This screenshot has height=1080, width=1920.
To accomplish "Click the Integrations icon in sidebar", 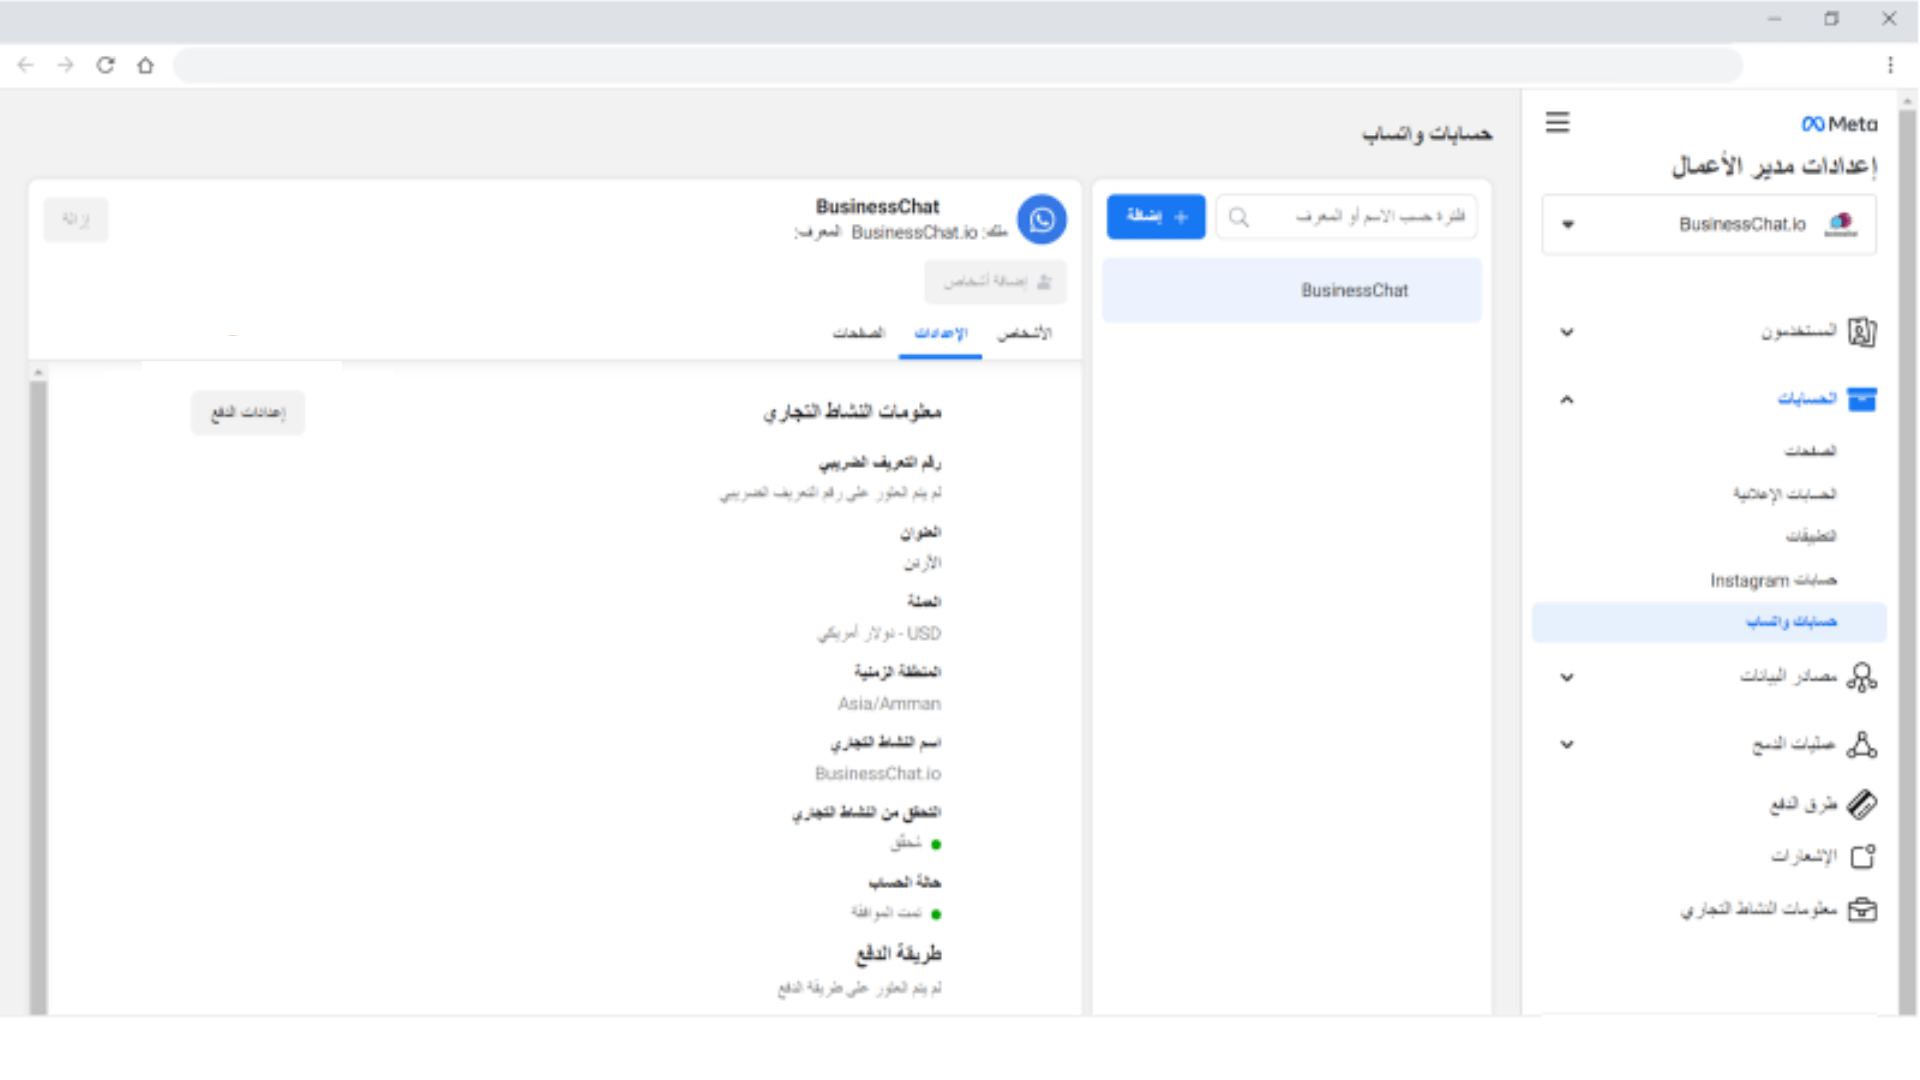I will click(1861, 745).
